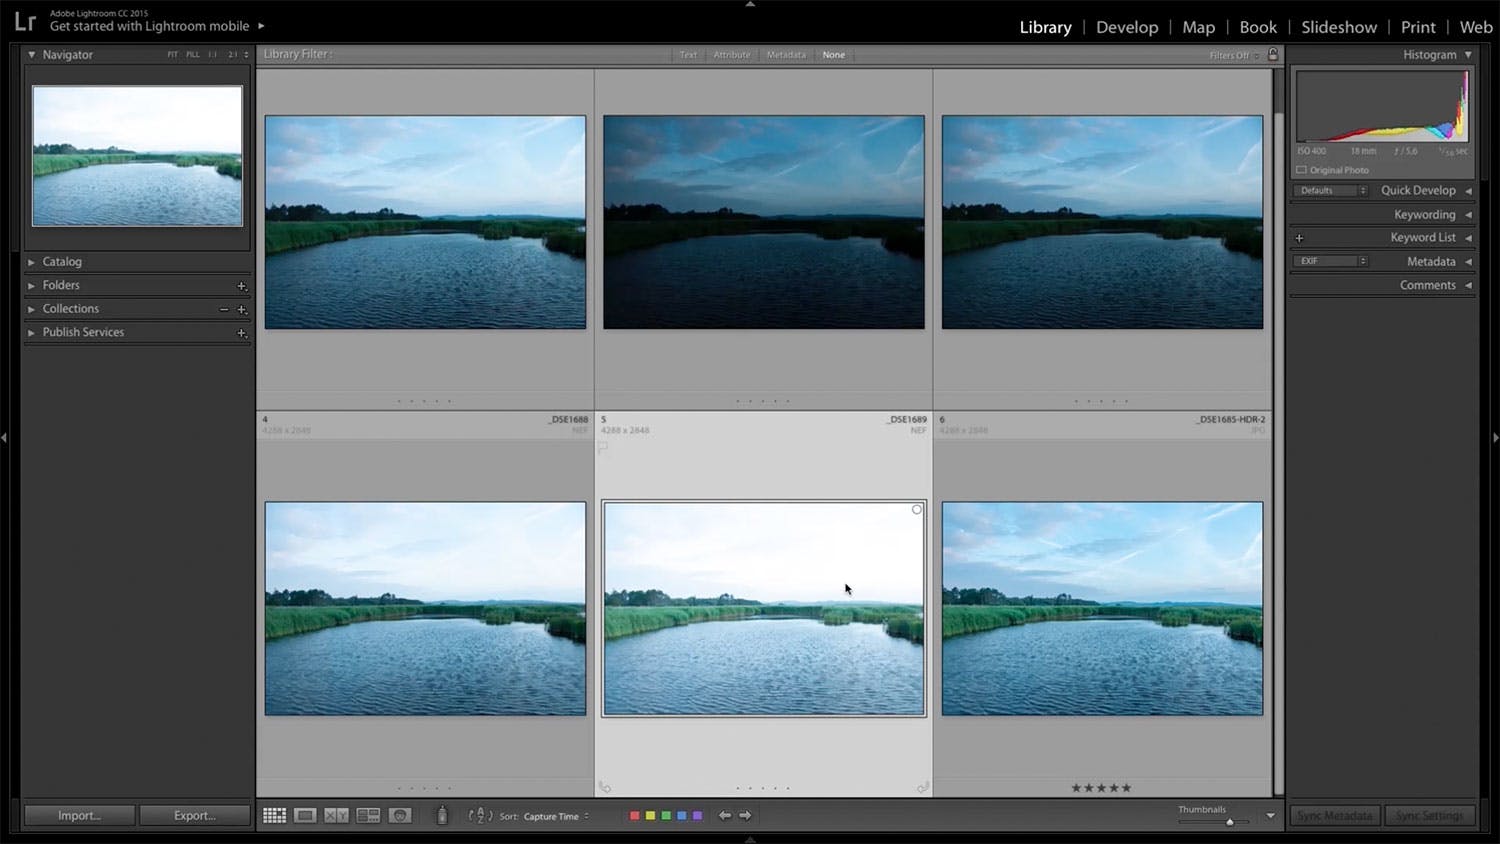Viewport: 1500px width, 844px height.
Task: Click the Import button
Action: click(x=79, y=816)
